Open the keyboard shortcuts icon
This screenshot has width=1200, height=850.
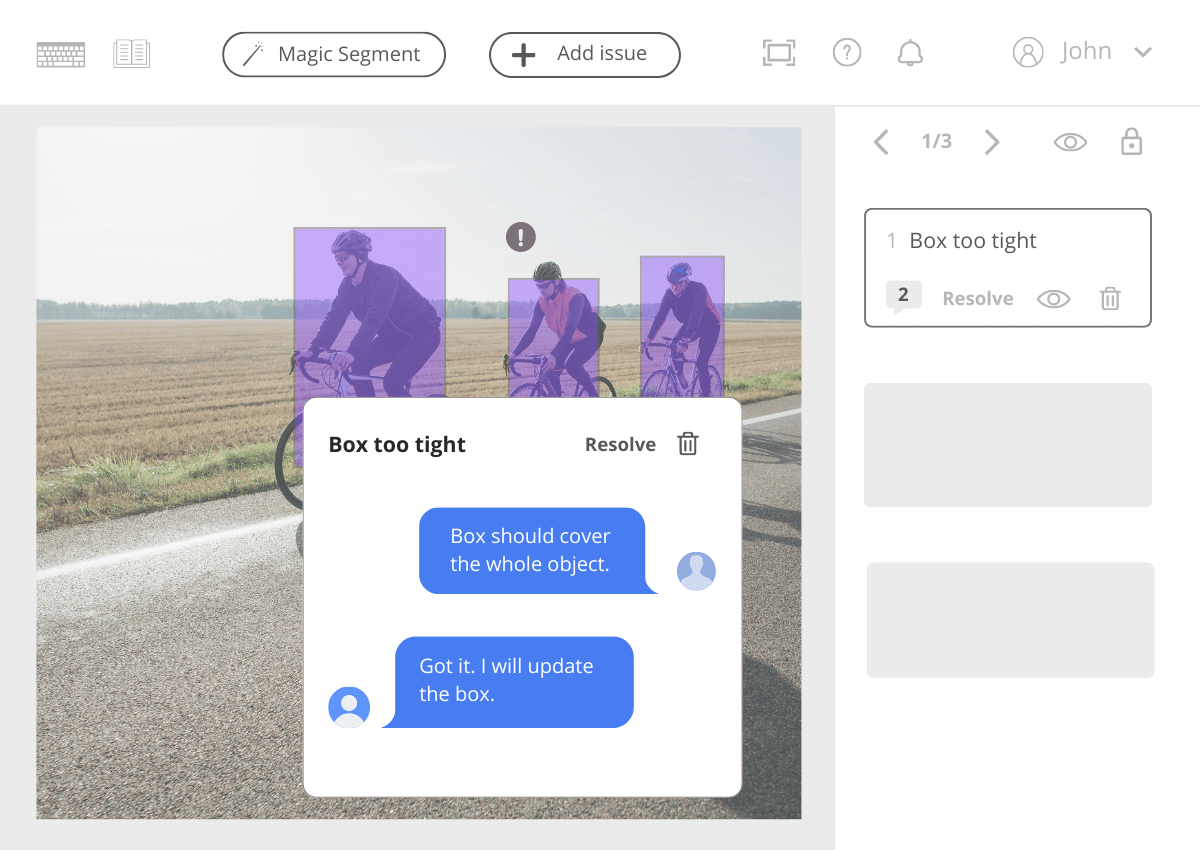coord(60,52)
